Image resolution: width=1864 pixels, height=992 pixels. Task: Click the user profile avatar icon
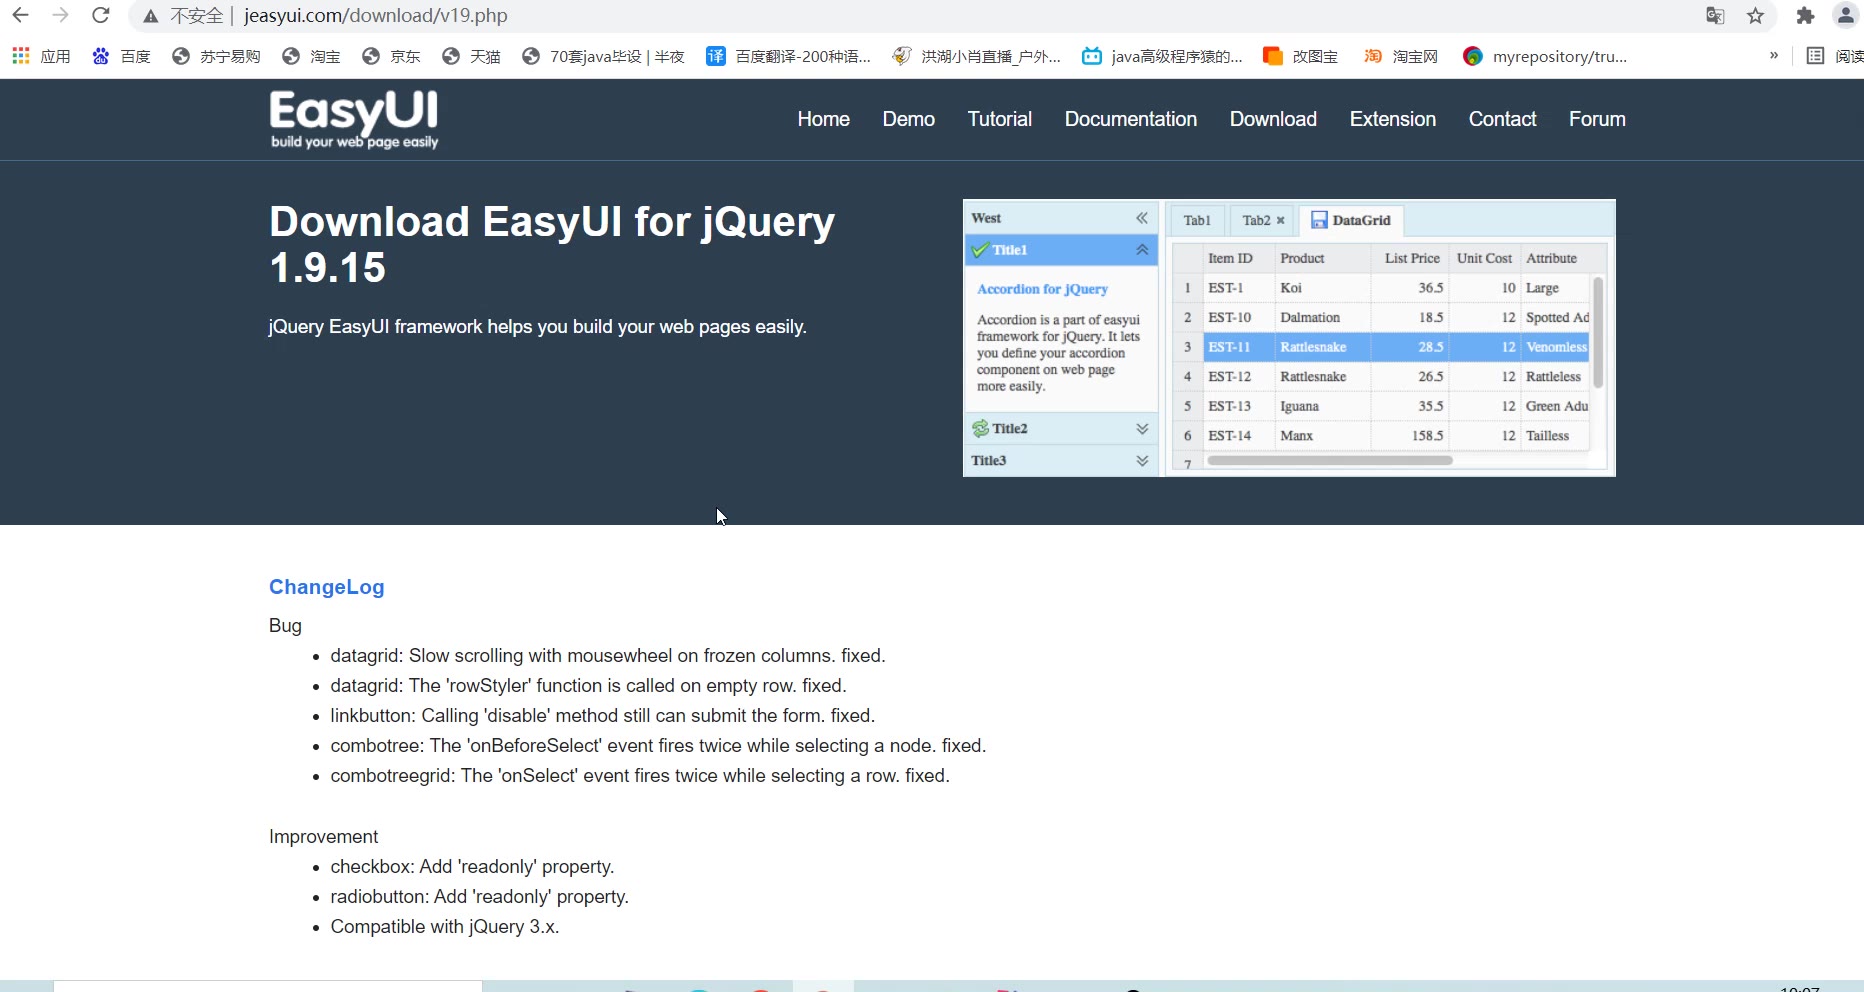1845,15
